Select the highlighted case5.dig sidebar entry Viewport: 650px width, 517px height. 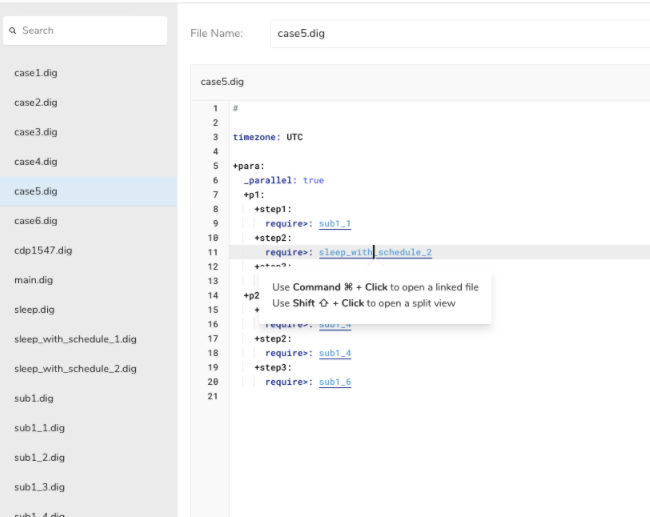pyautogui.click(x=35, y=191)
